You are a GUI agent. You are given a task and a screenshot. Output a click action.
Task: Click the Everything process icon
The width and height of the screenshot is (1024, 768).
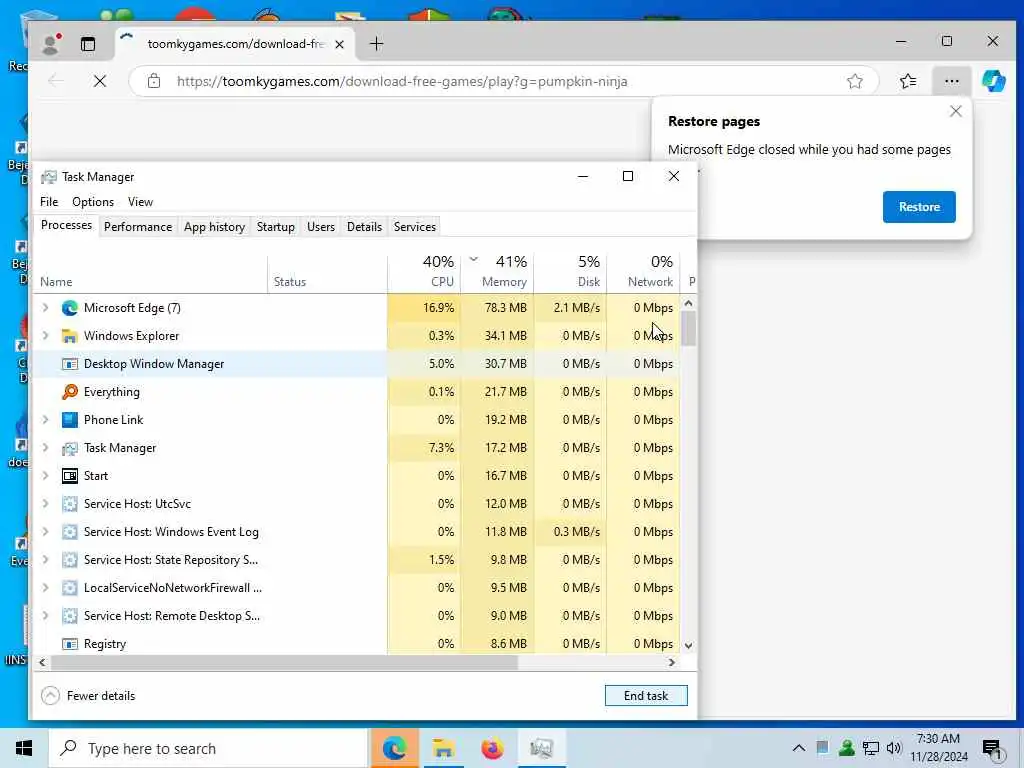tap(69, 392)
